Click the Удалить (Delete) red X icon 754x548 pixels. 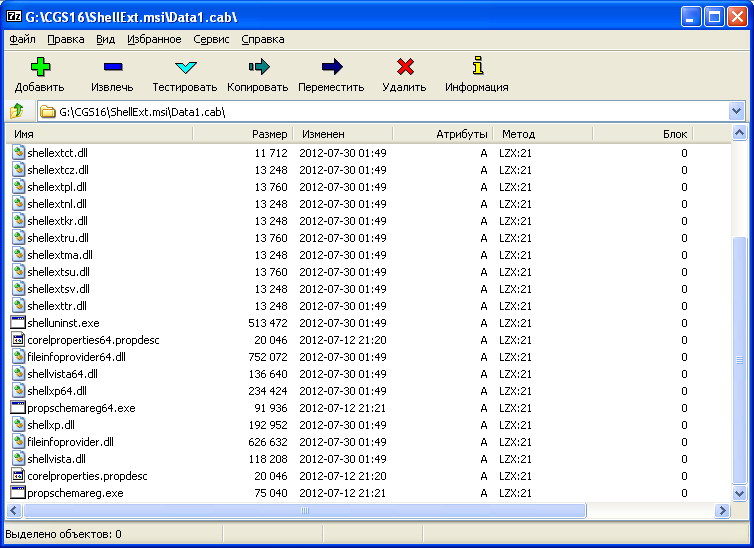[x=405, y=67]
